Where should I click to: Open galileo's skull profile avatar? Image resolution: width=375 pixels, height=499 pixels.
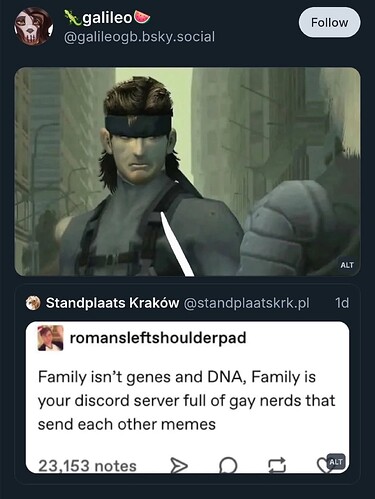point(33,26)
